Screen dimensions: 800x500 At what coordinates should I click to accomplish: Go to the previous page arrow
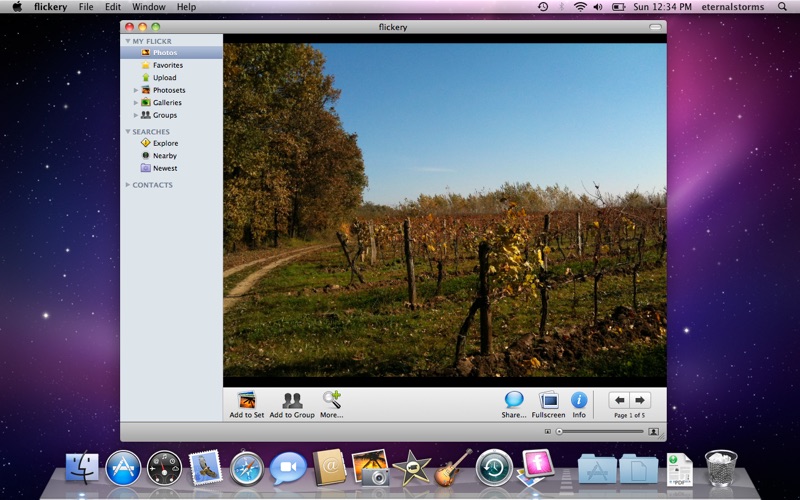tap(619, 400)
